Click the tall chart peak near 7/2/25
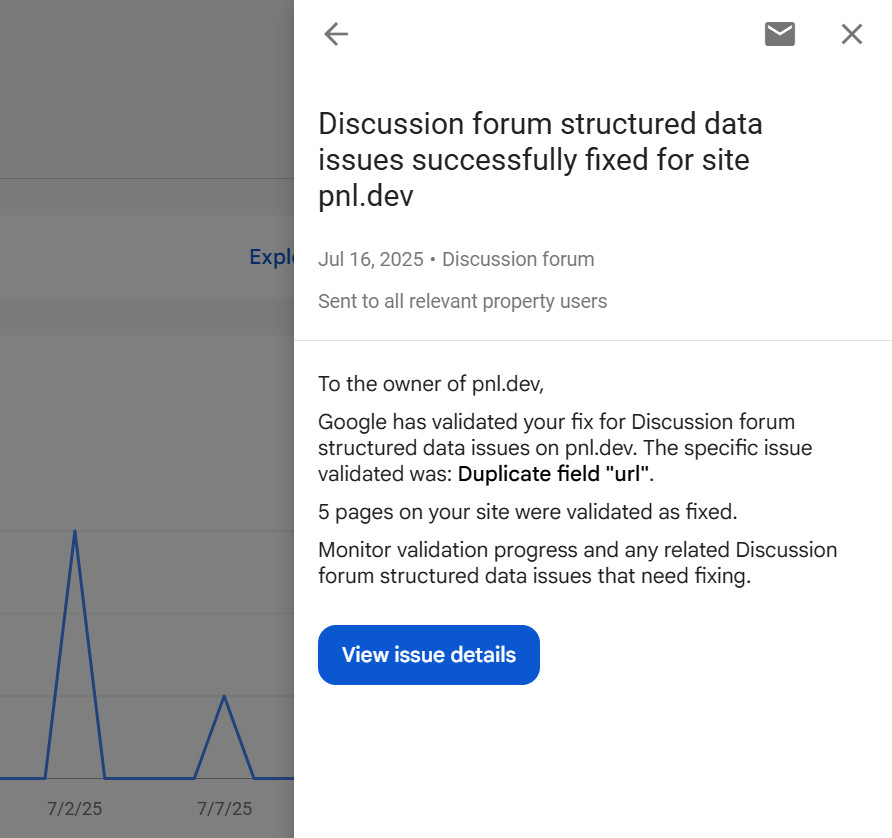The width and height of the screenshot is (892, 838). pos(75,531)
